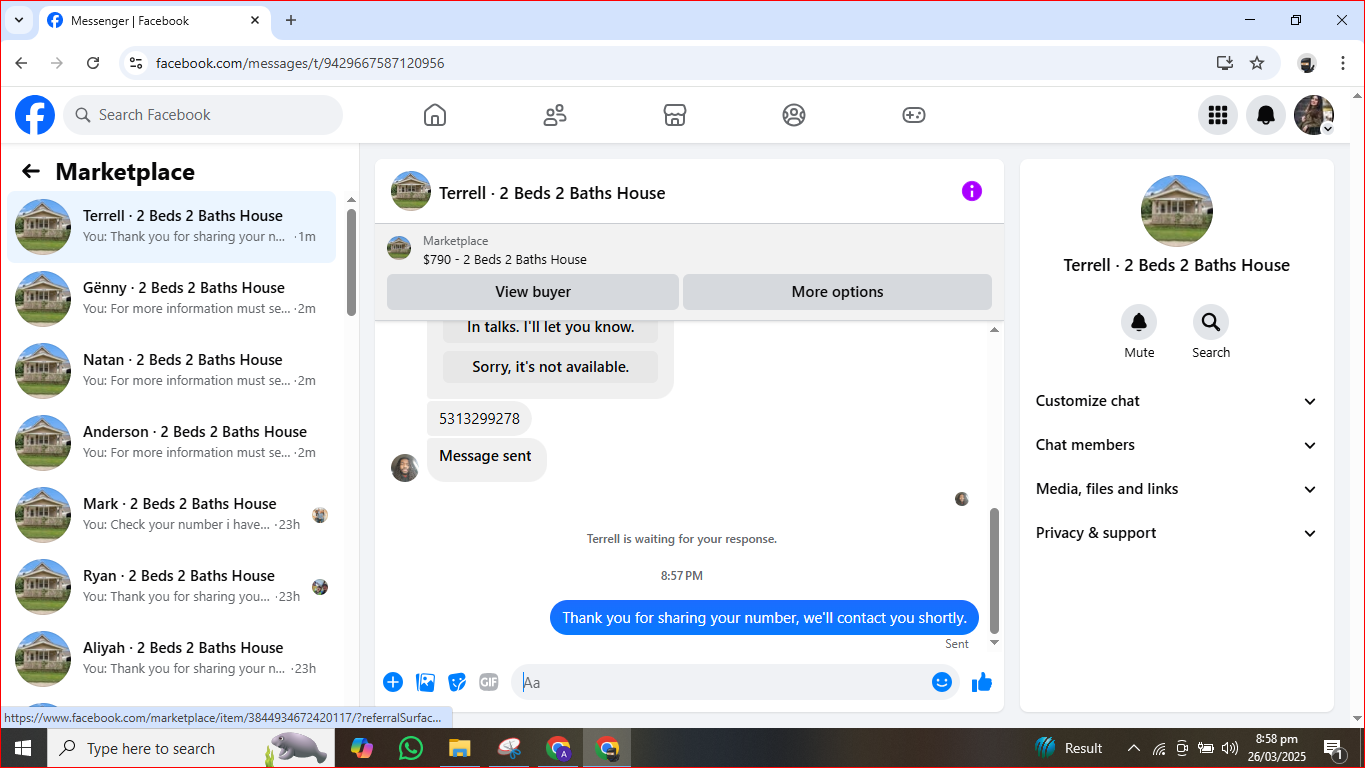Open Chrome three-dot menu
1365x768 pixels.
point(1343,63)
